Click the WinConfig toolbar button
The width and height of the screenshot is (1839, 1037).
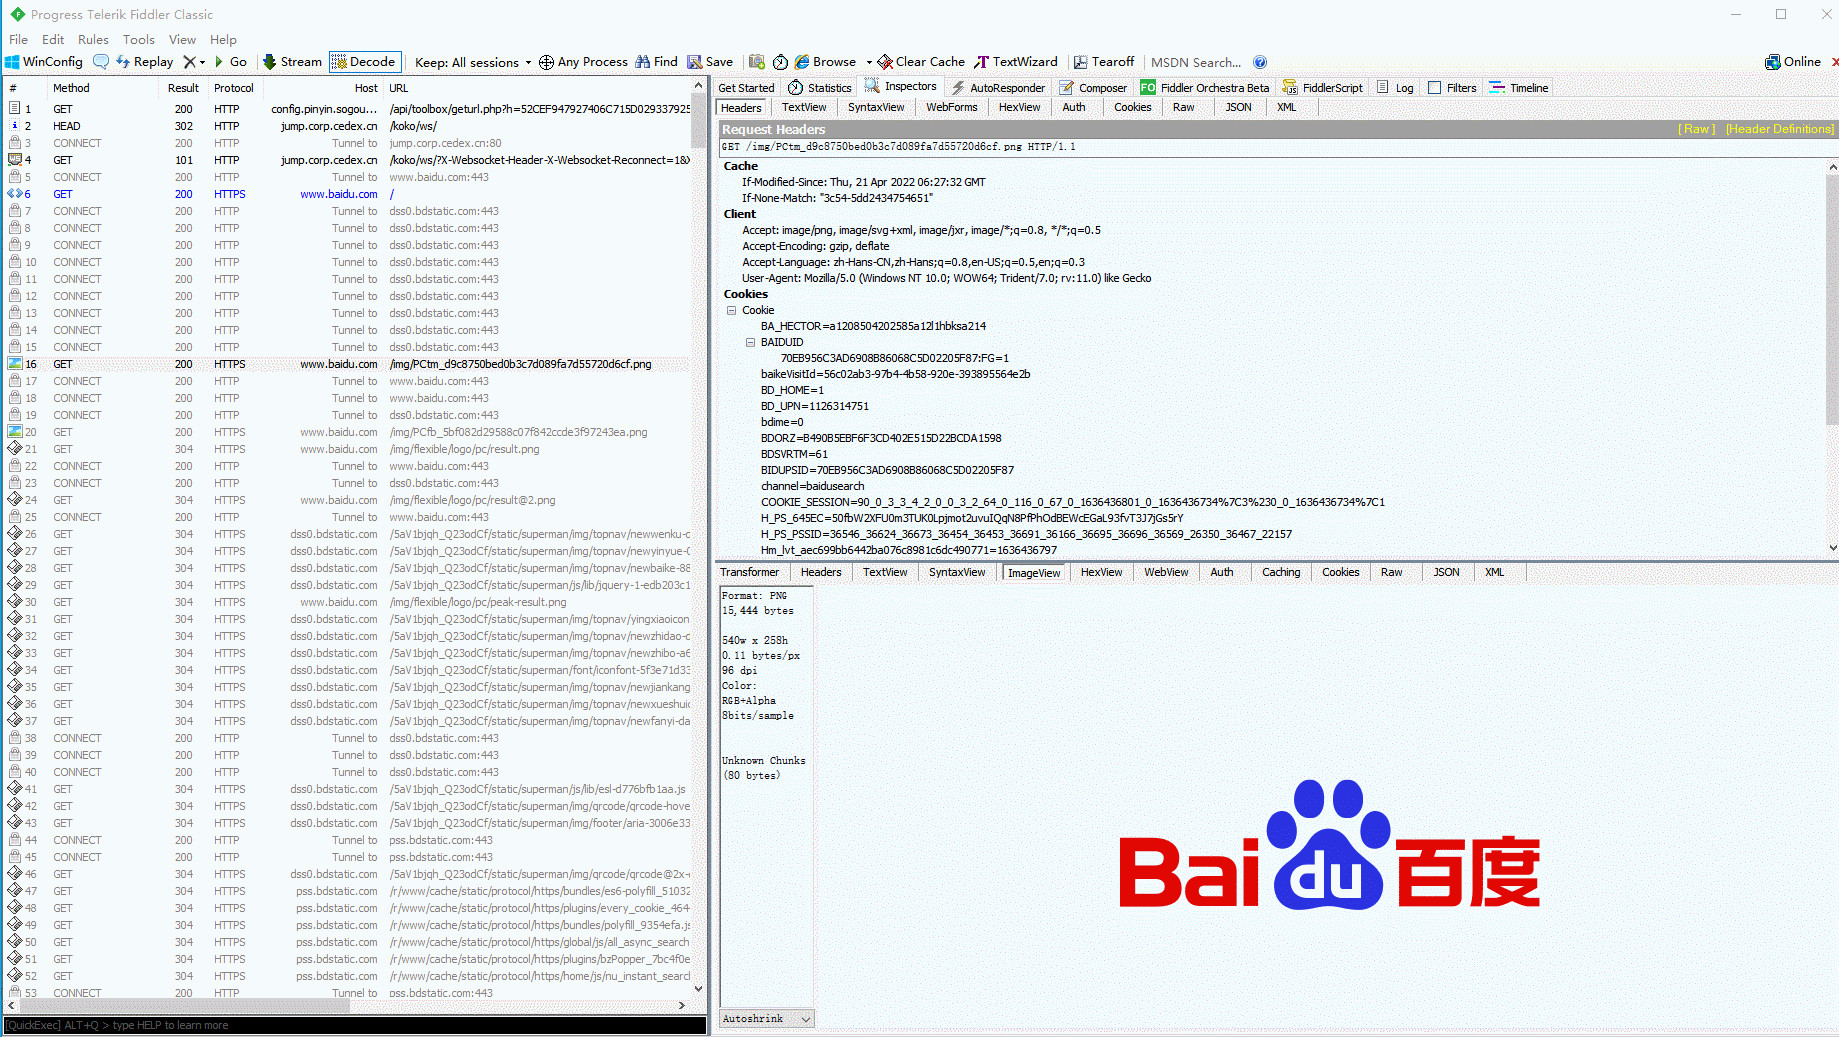point(44,62)
